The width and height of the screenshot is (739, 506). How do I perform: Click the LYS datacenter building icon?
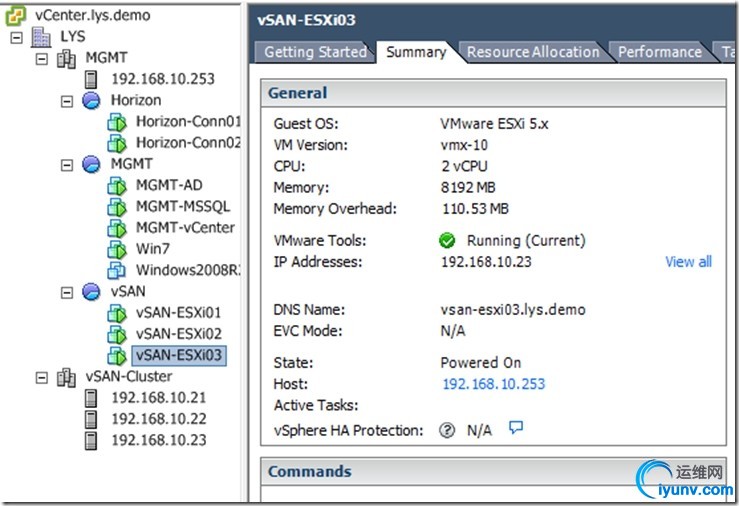[x=41, y=37]
